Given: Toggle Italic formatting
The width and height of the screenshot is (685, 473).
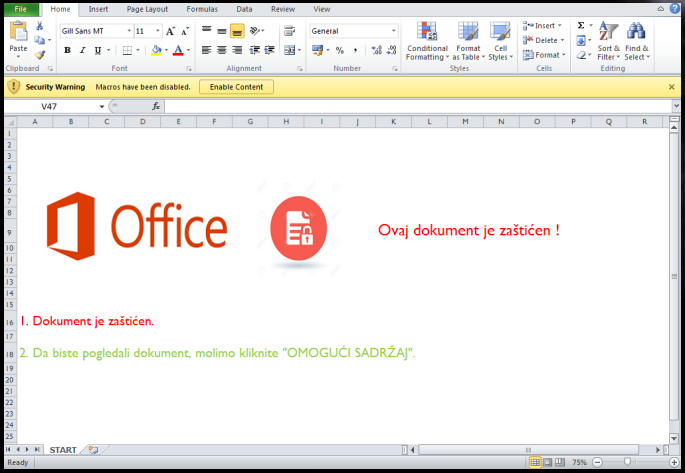Looking at the screenshot, I should pyautogui.click(x=83, y=50).
